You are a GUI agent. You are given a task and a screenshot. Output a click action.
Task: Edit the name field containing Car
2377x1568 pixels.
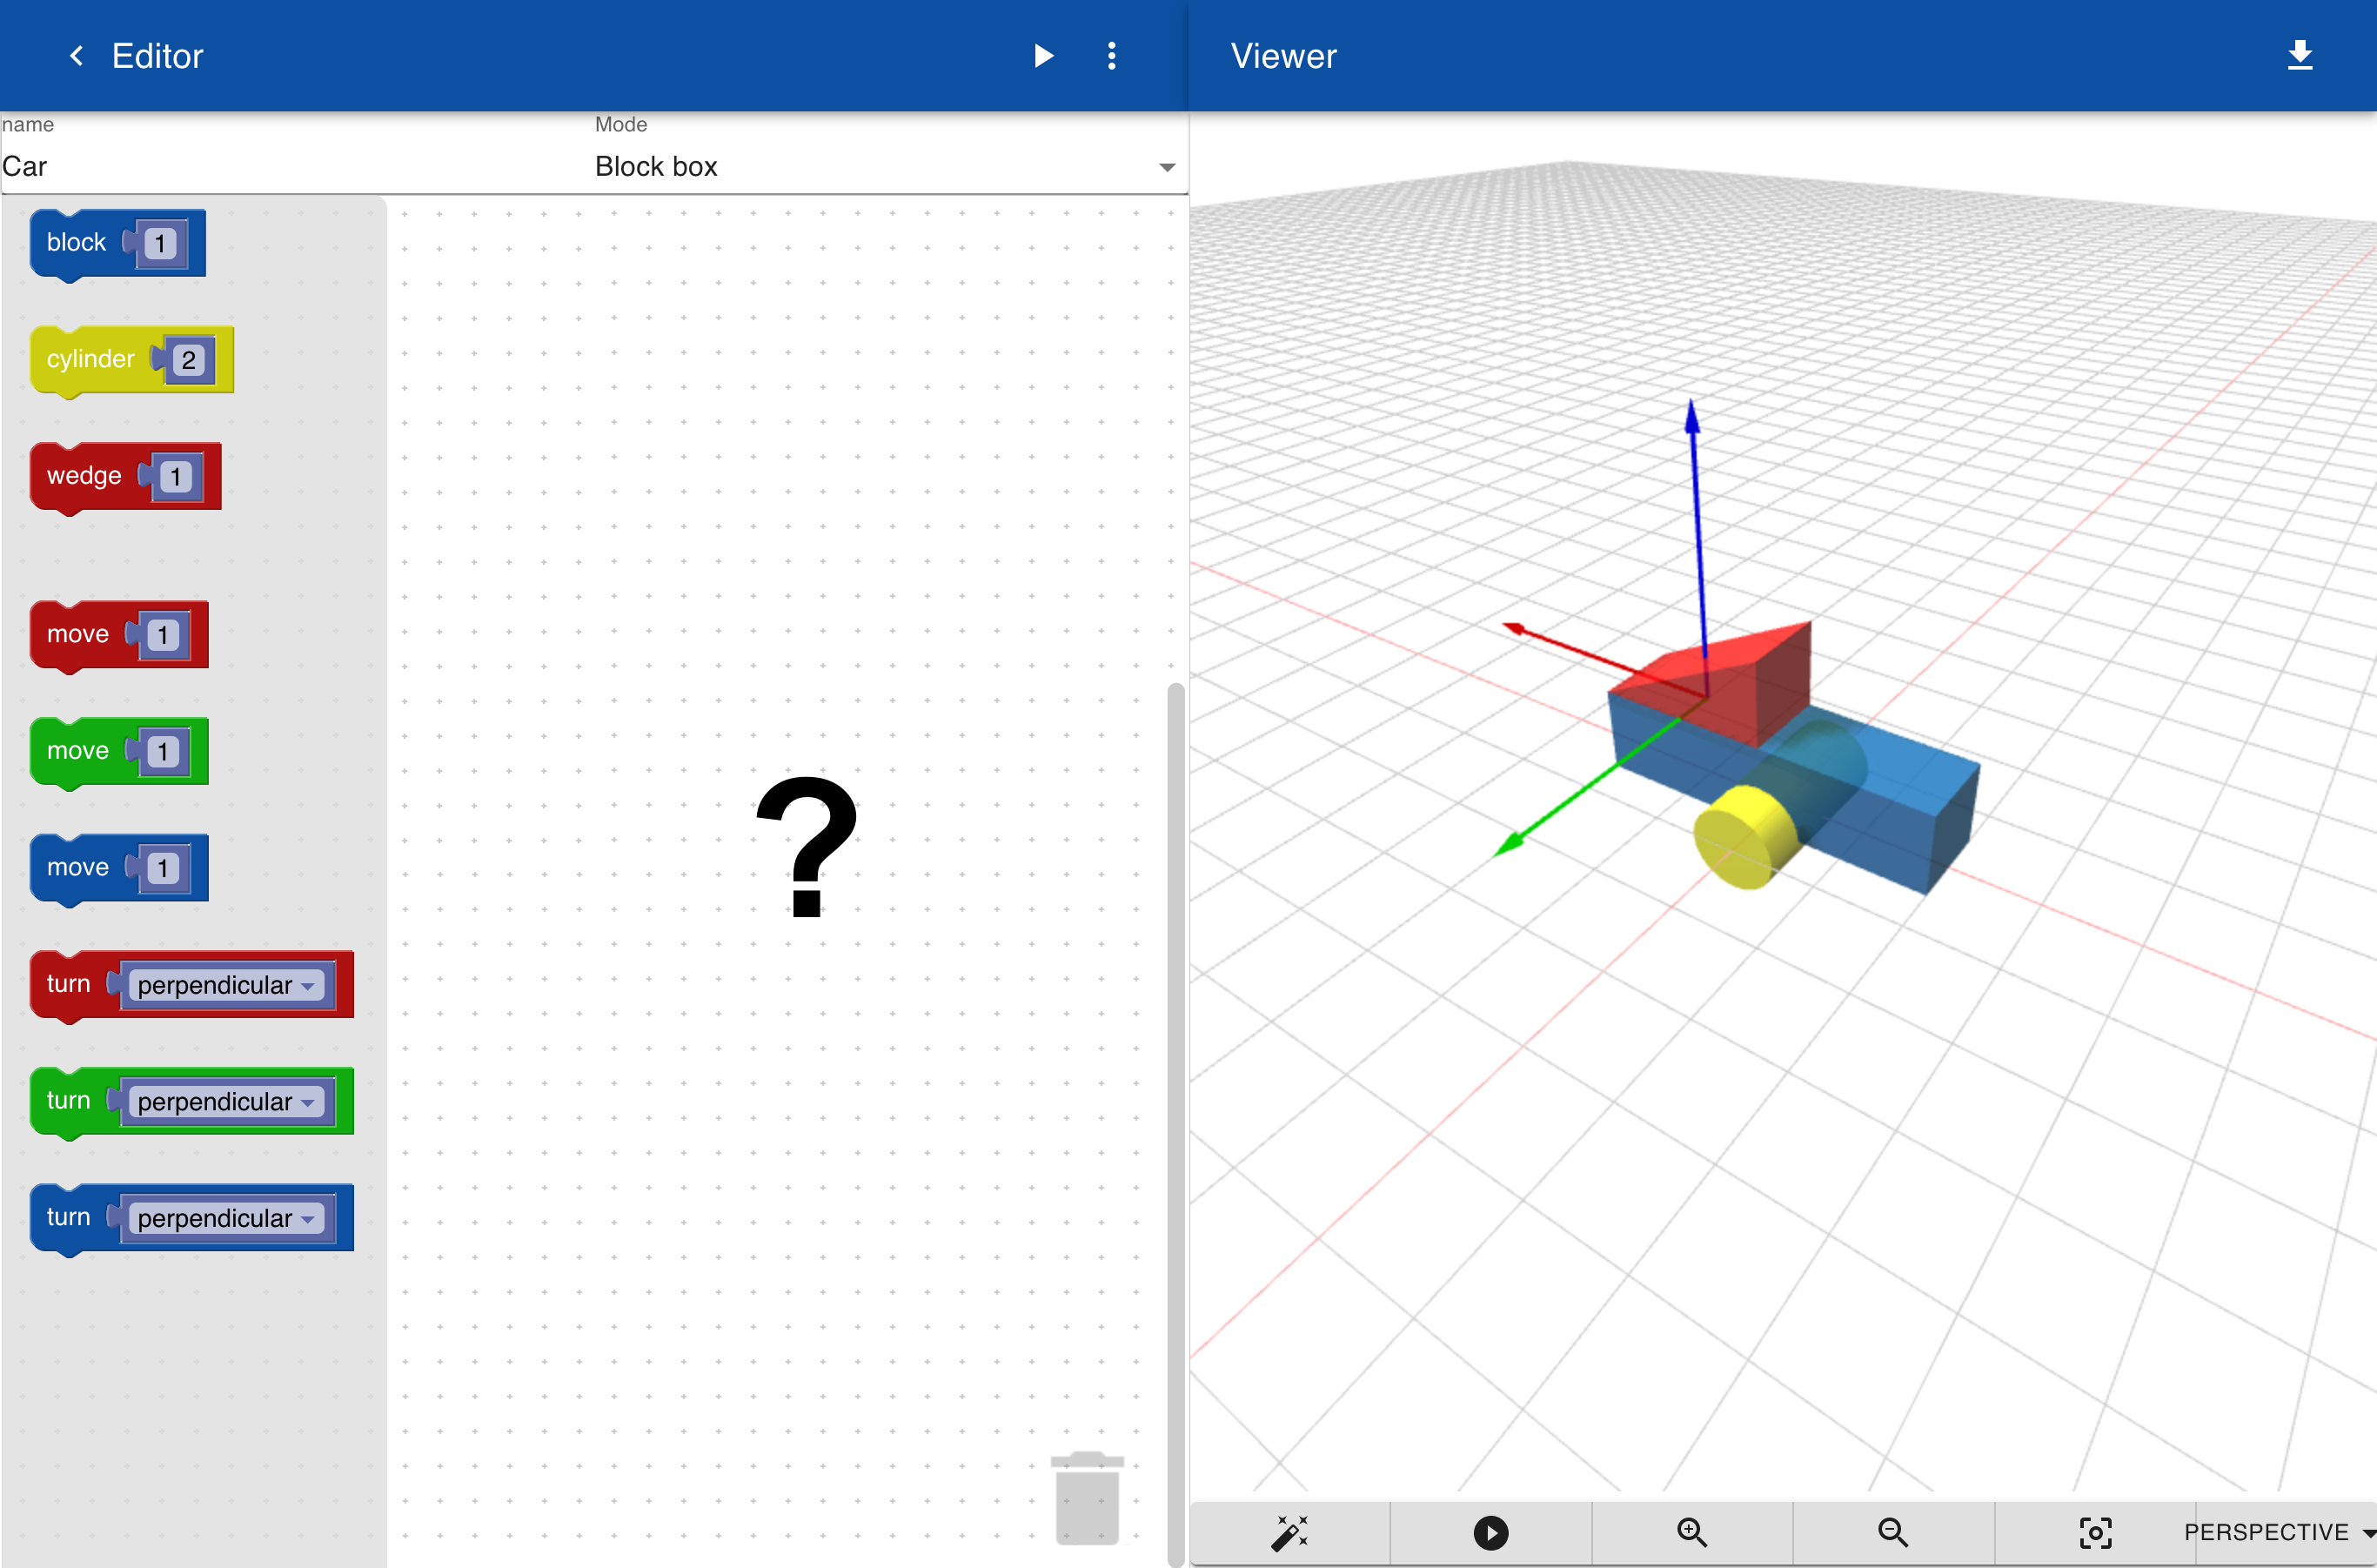pos(296,166)
